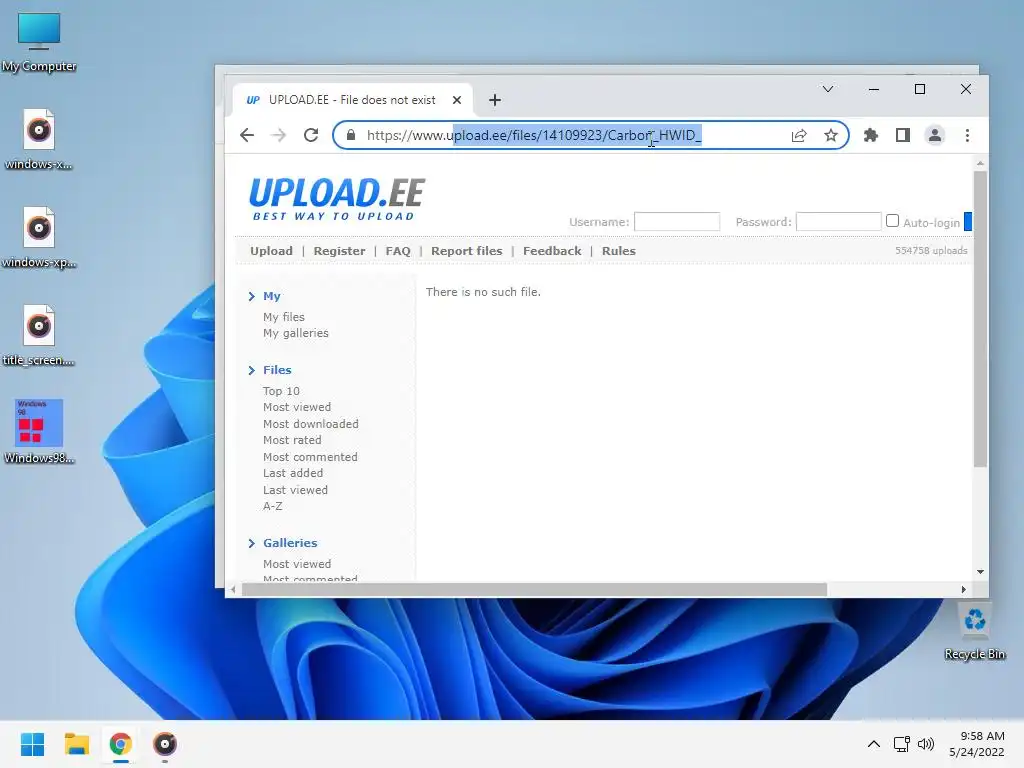1024x768 pixels.
Task: Toggle the browser side panel icon
Action: [903, 135]
